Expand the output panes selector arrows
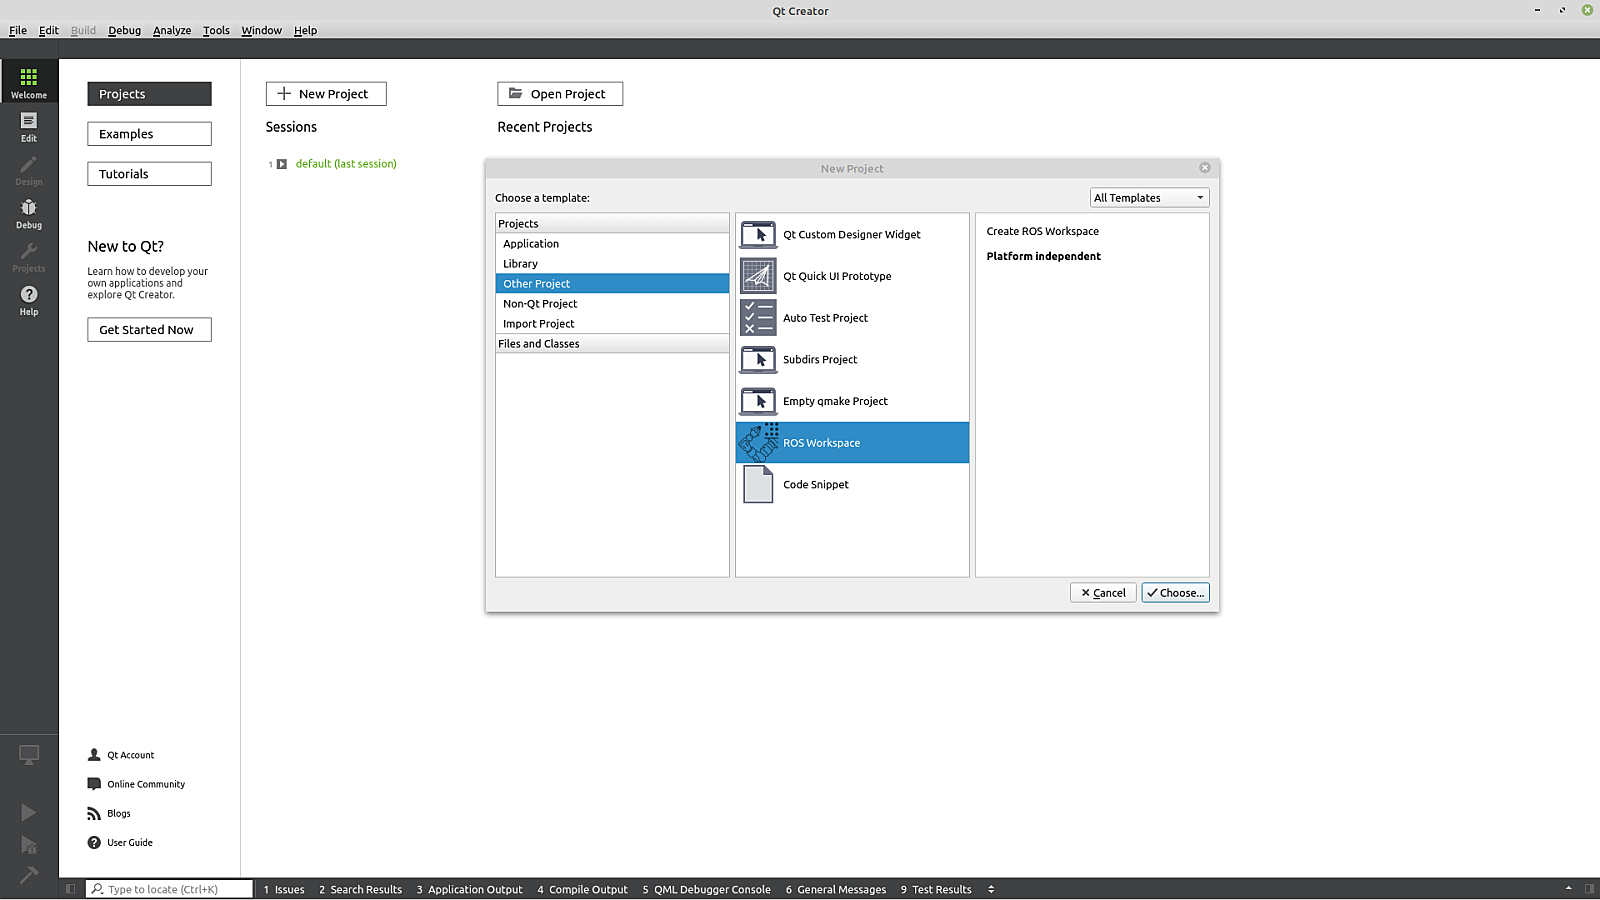 (991, 889)
